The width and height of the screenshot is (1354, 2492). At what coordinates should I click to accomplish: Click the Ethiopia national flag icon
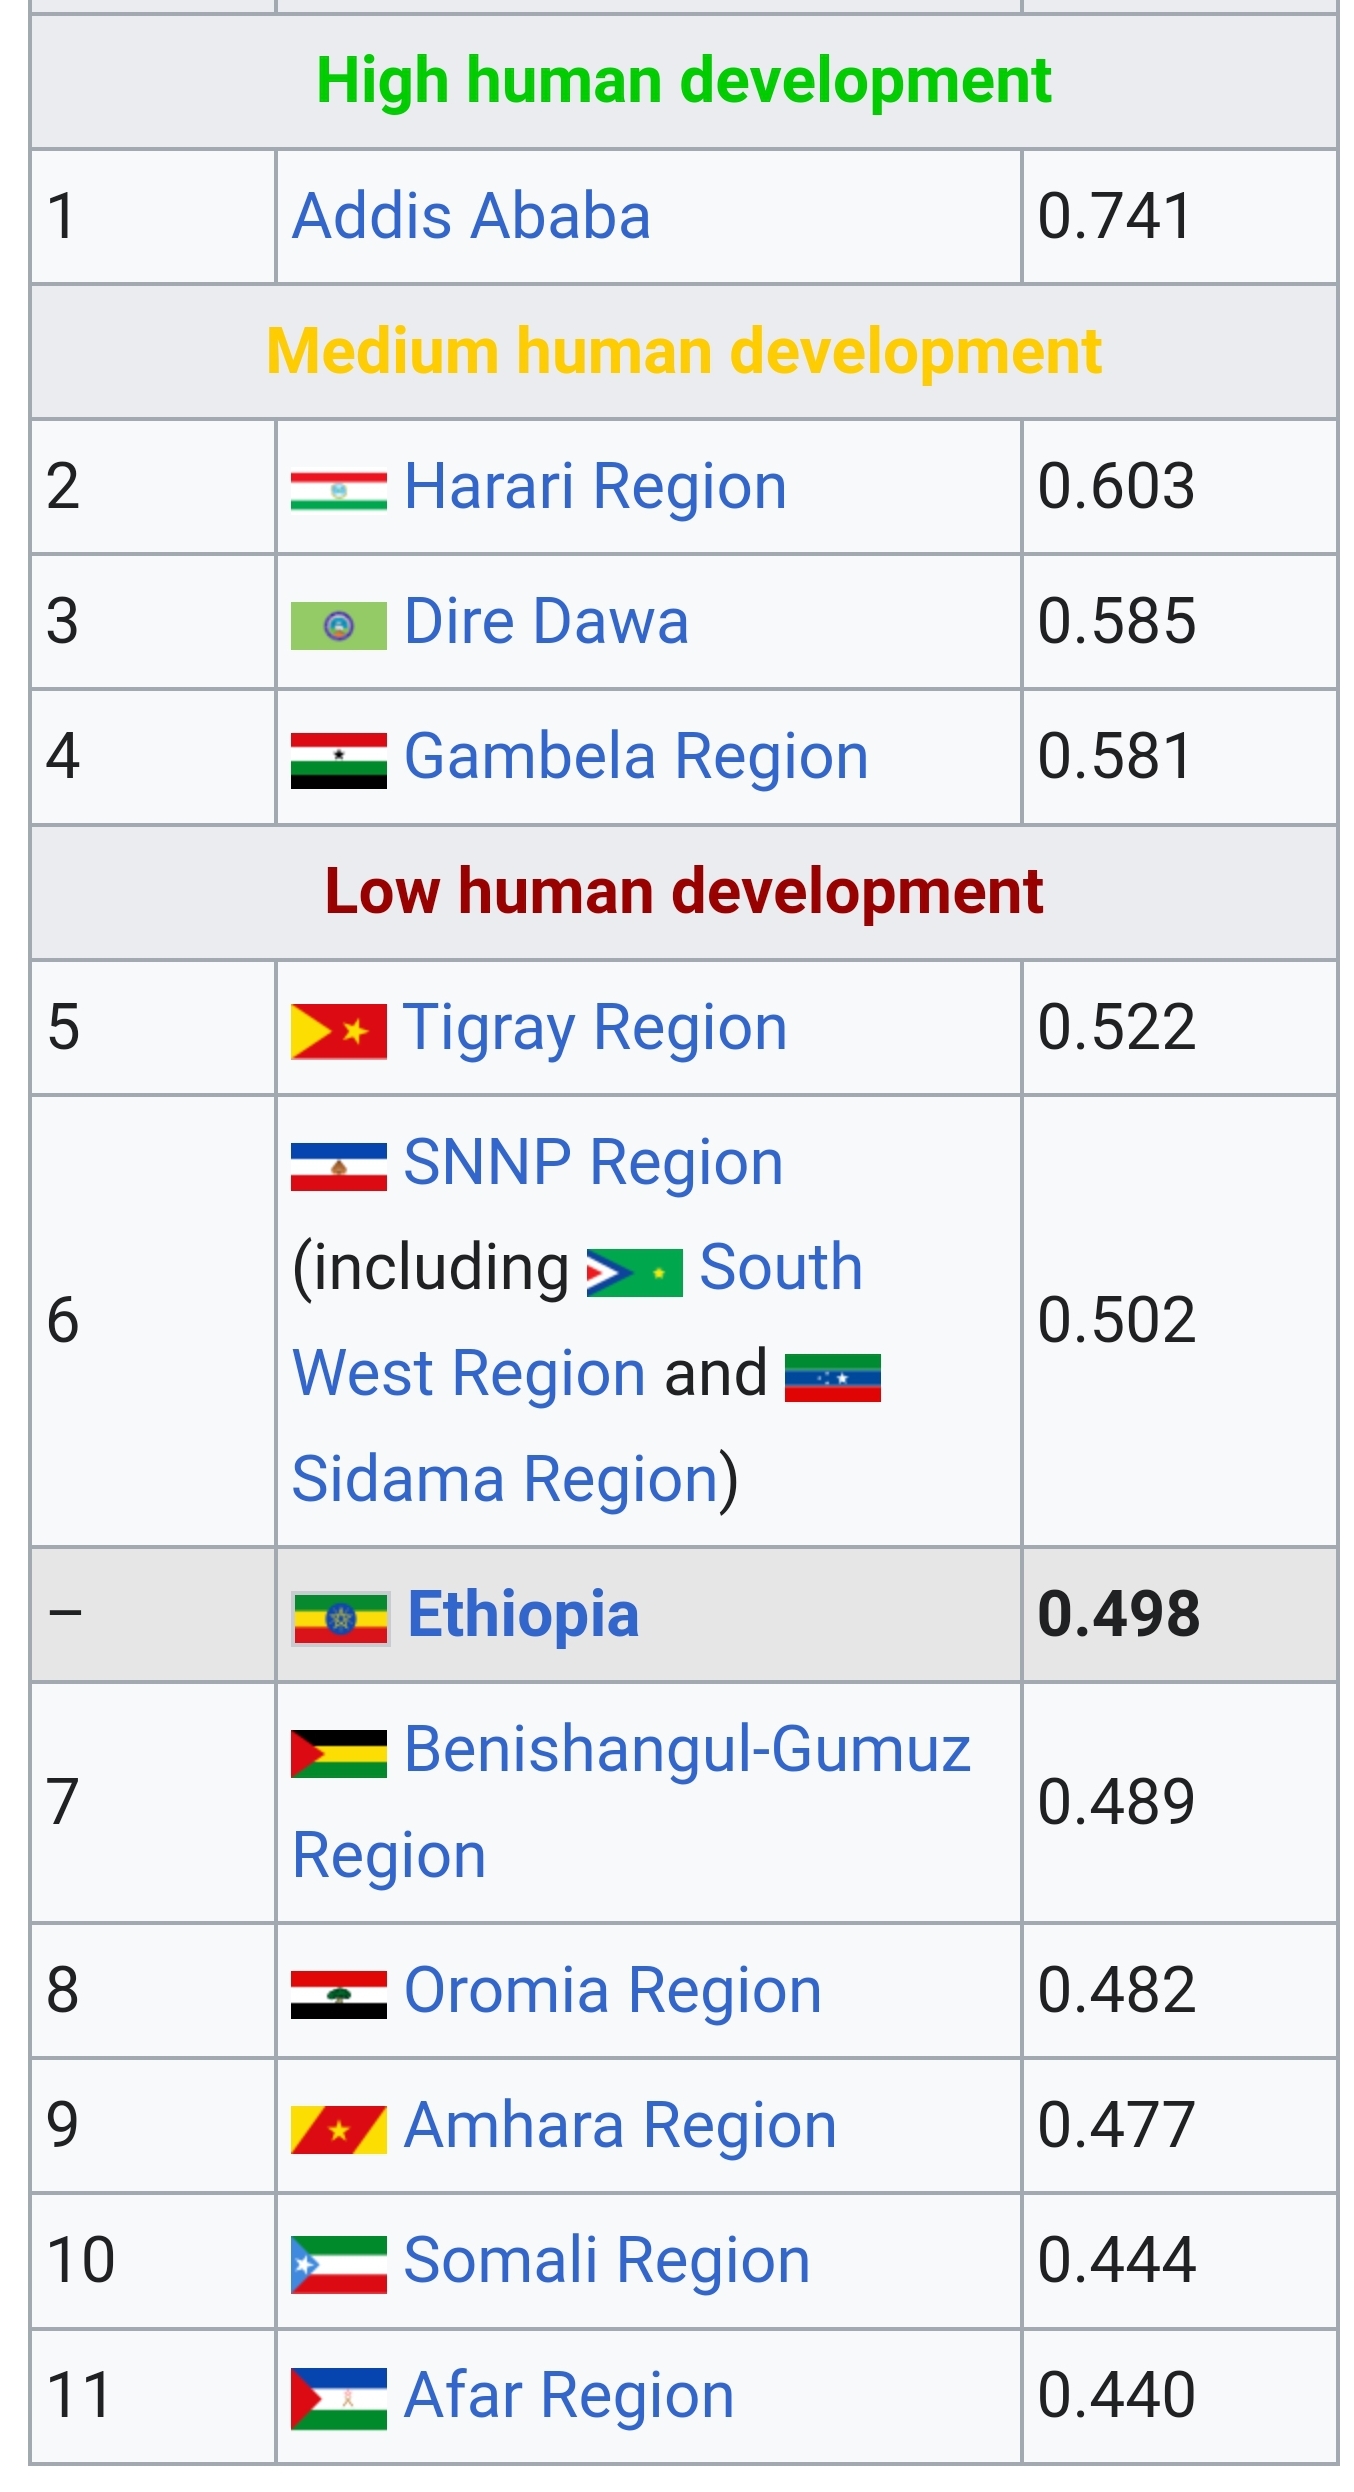coord(340,1618)
